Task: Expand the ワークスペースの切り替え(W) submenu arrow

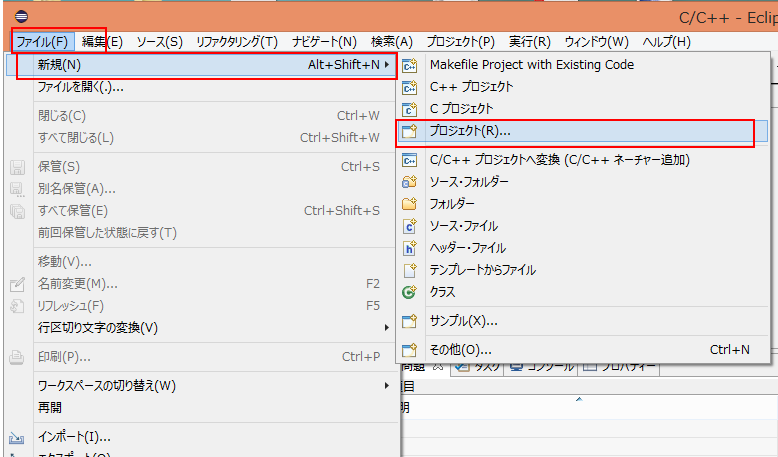Action: 387,386
